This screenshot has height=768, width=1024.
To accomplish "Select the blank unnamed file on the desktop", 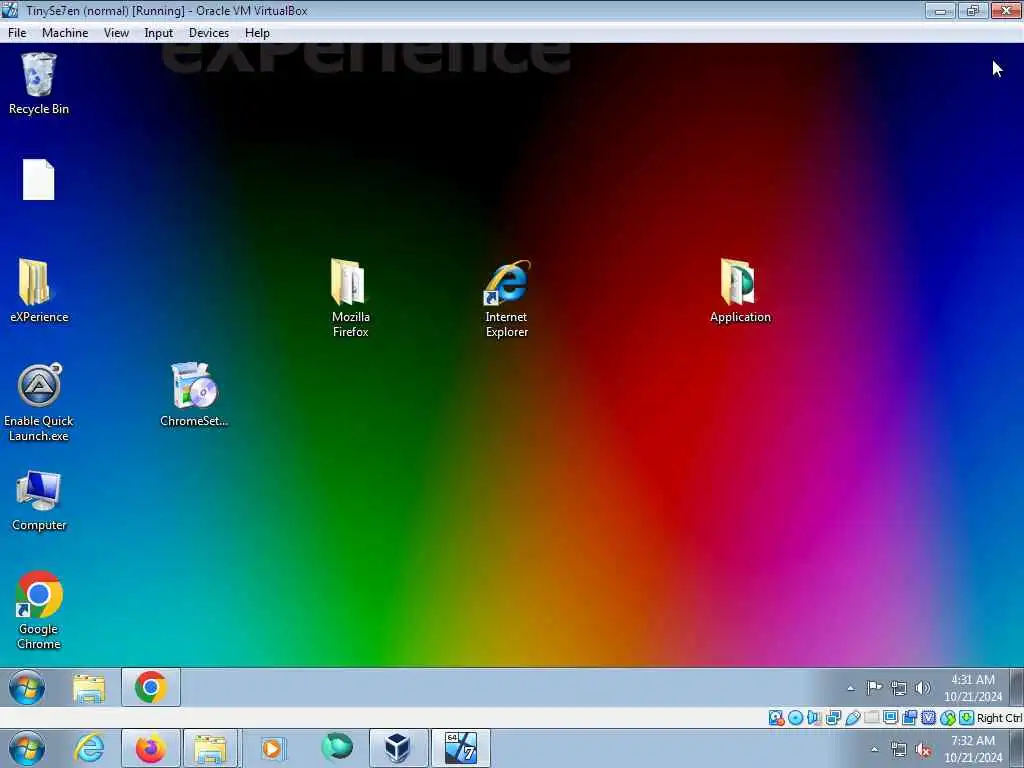I will [39, 180].
